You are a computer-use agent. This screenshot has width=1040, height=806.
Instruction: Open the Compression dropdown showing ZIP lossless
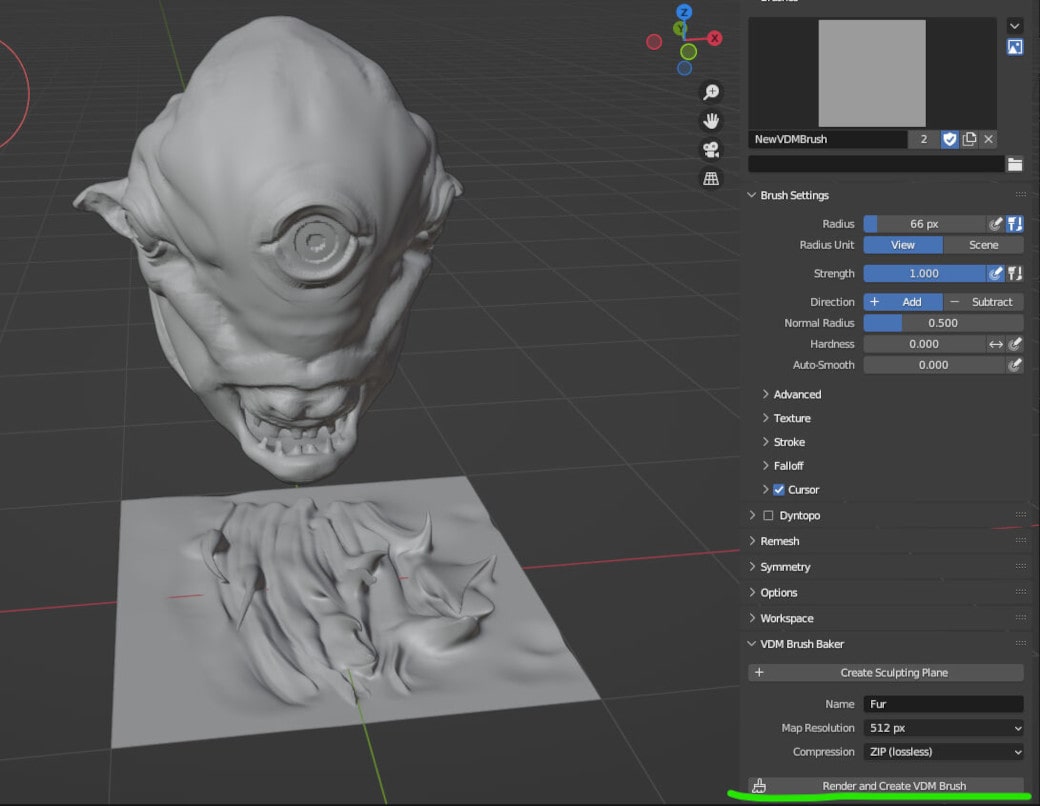(943, 751)
